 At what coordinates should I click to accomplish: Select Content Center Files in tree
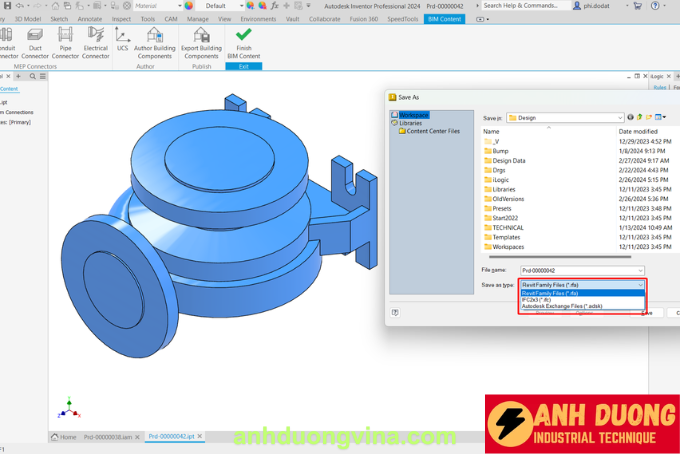pos(432,131)
